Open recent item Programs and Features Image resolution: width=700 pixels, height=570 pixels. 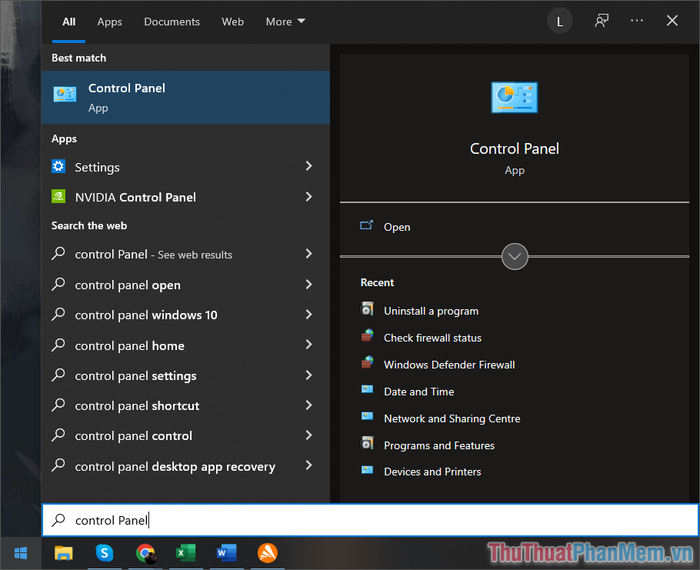point(439,445)
